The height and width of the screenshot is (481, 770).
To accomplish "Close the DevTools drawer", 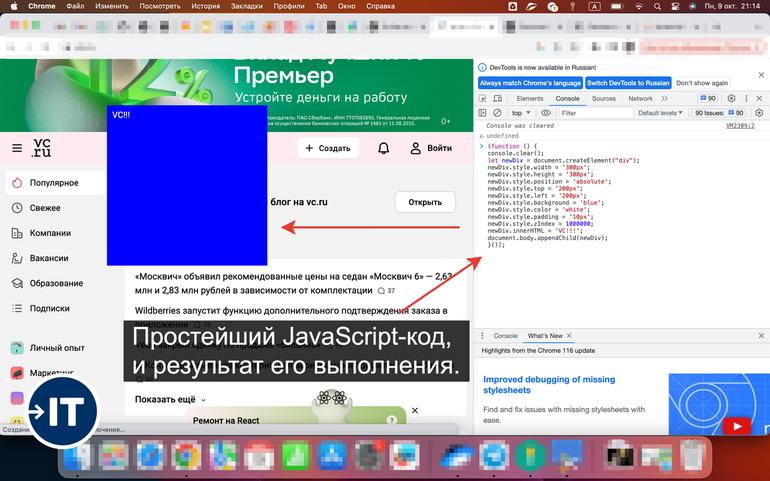I will 761,336.
